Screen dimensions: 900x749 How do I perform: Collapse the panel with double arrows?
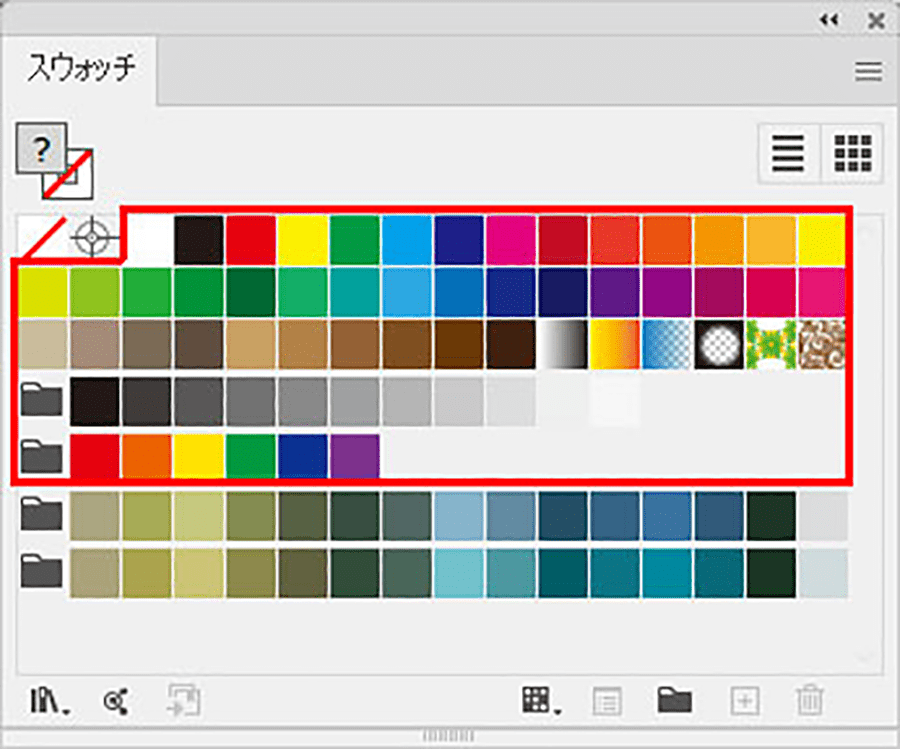pos(829,21)
